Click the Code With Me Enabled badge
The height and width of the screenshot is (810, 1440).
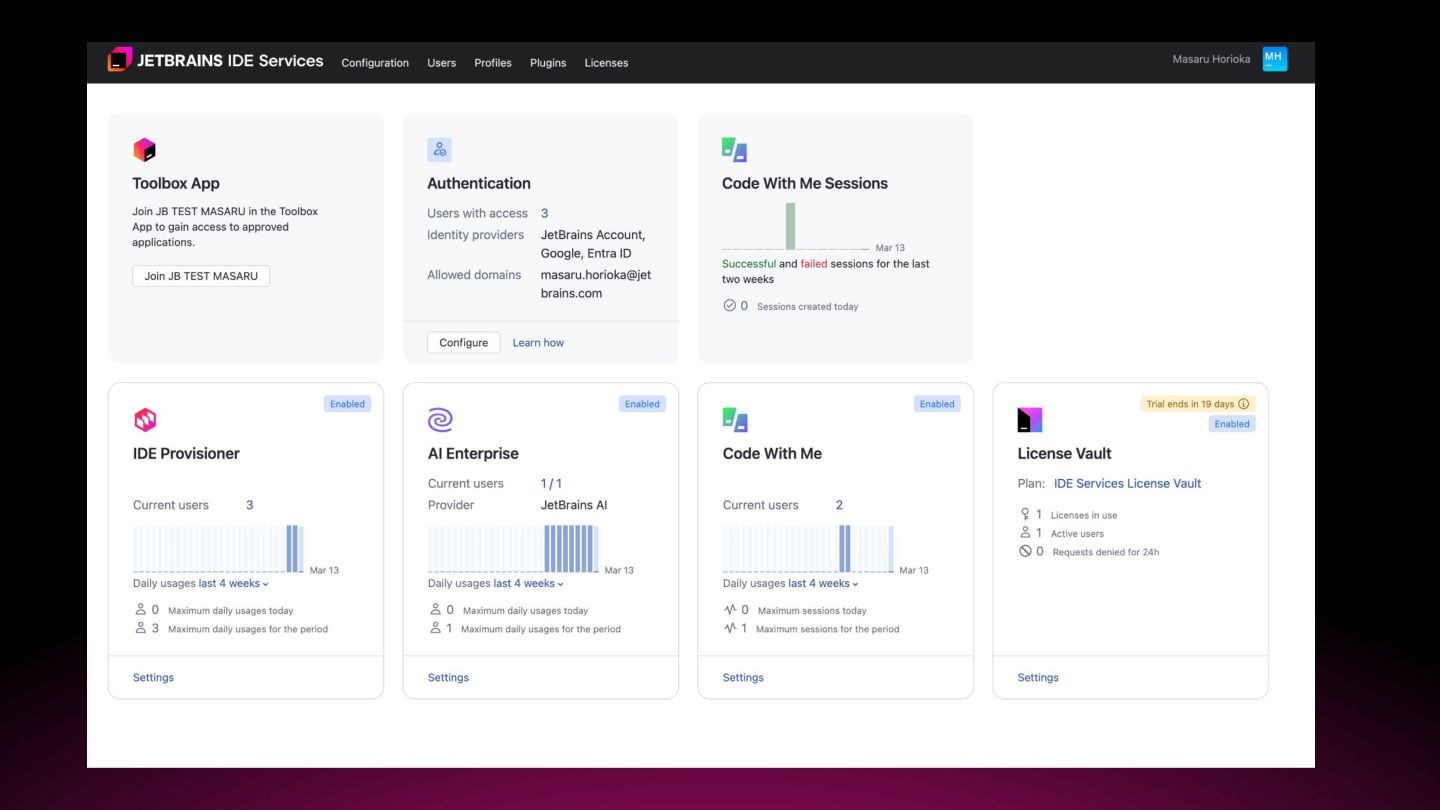tap(937, 404)
